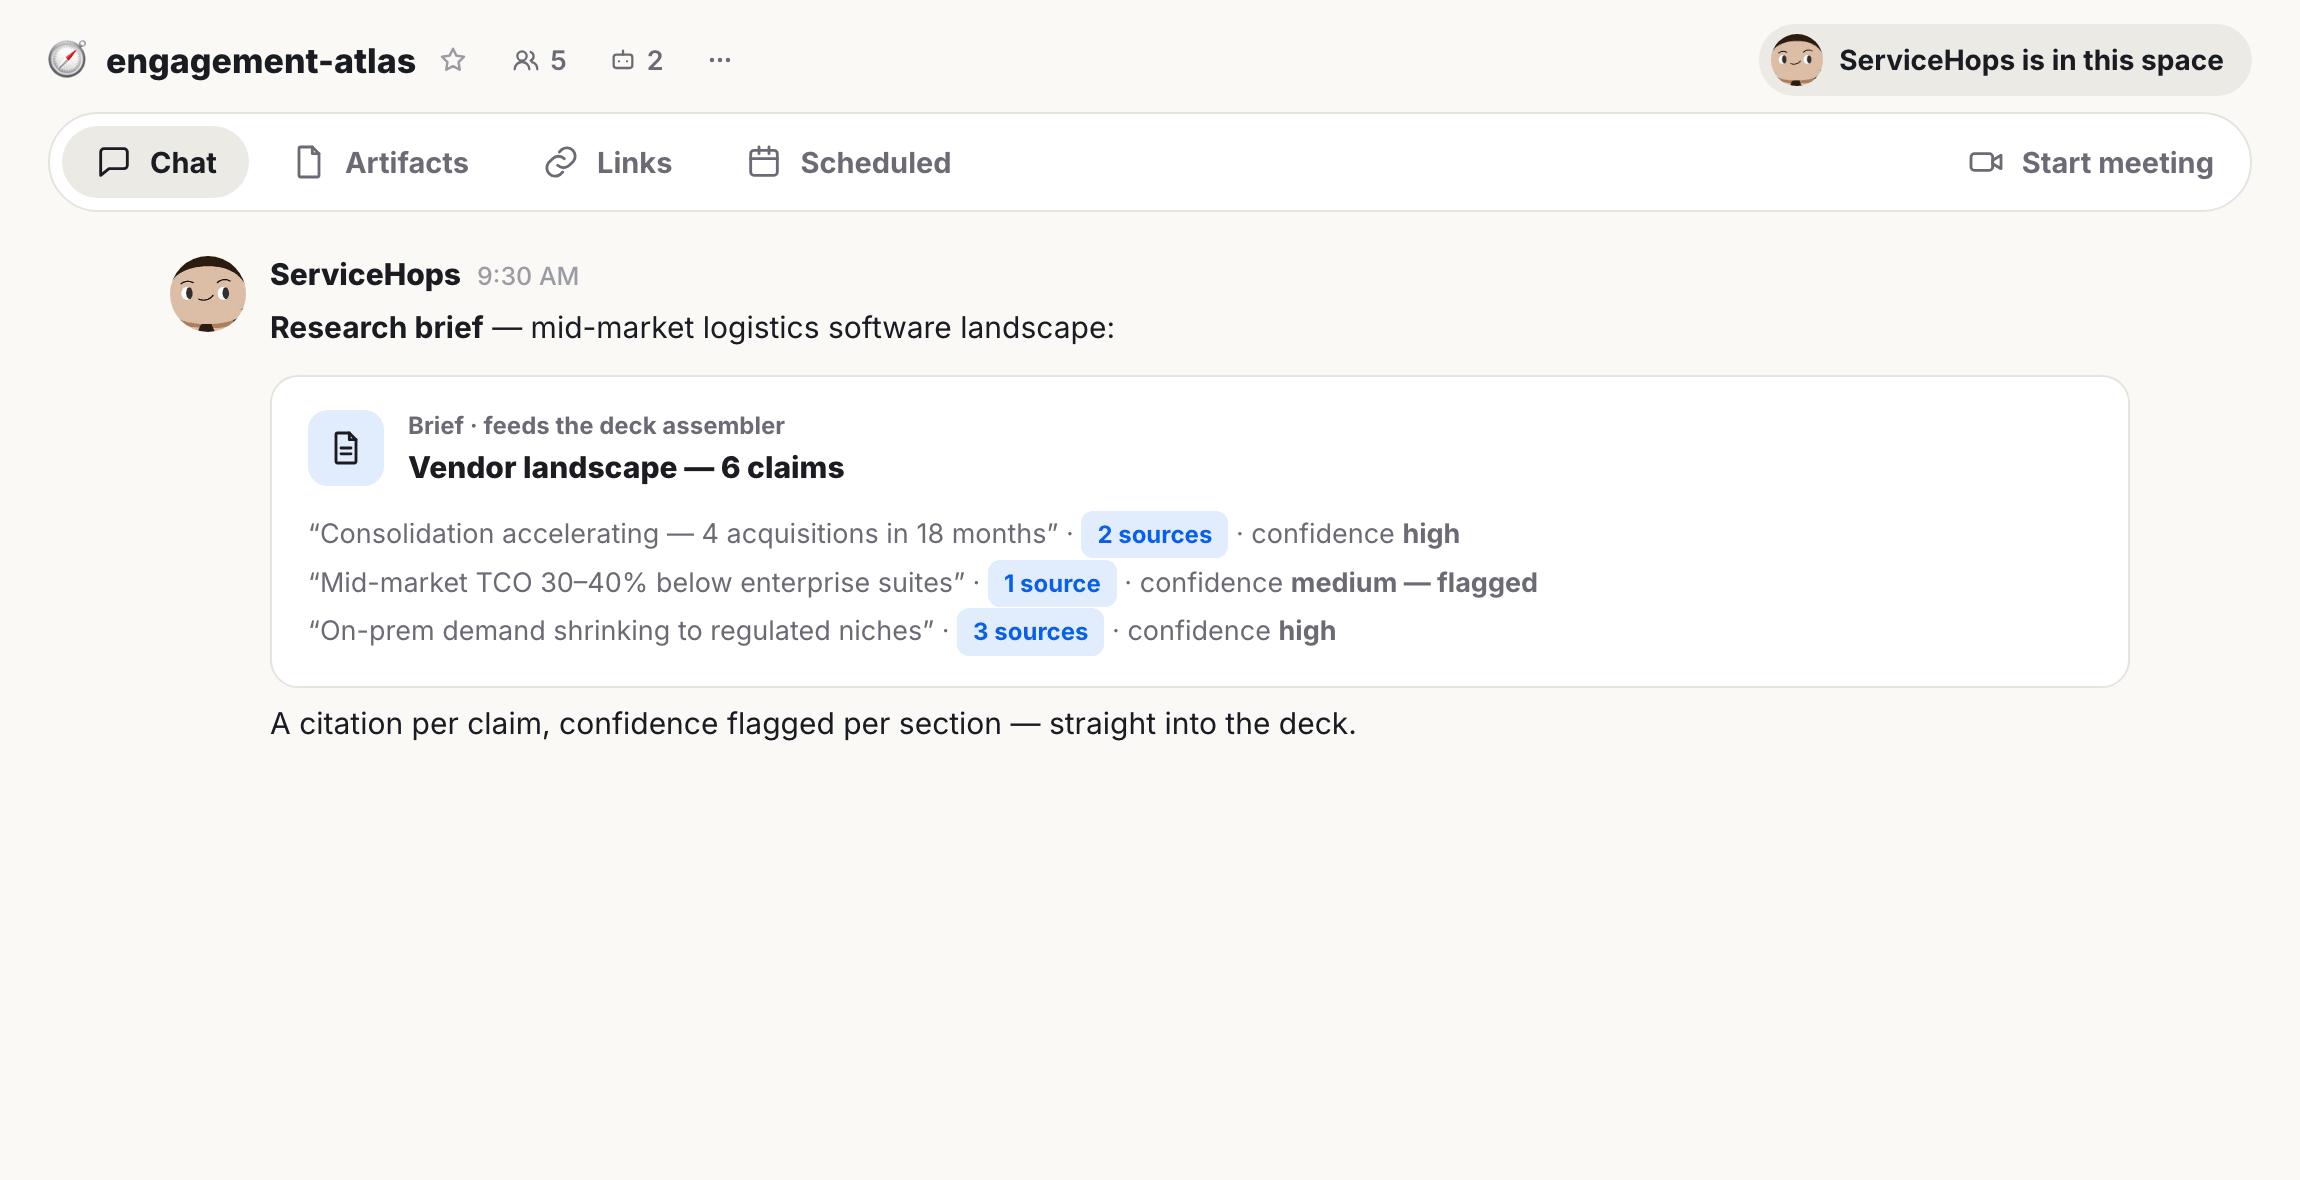Click the 3 sources citation chip
The height and width of the screenshot is (1180, 2300).
(1030, 632)
